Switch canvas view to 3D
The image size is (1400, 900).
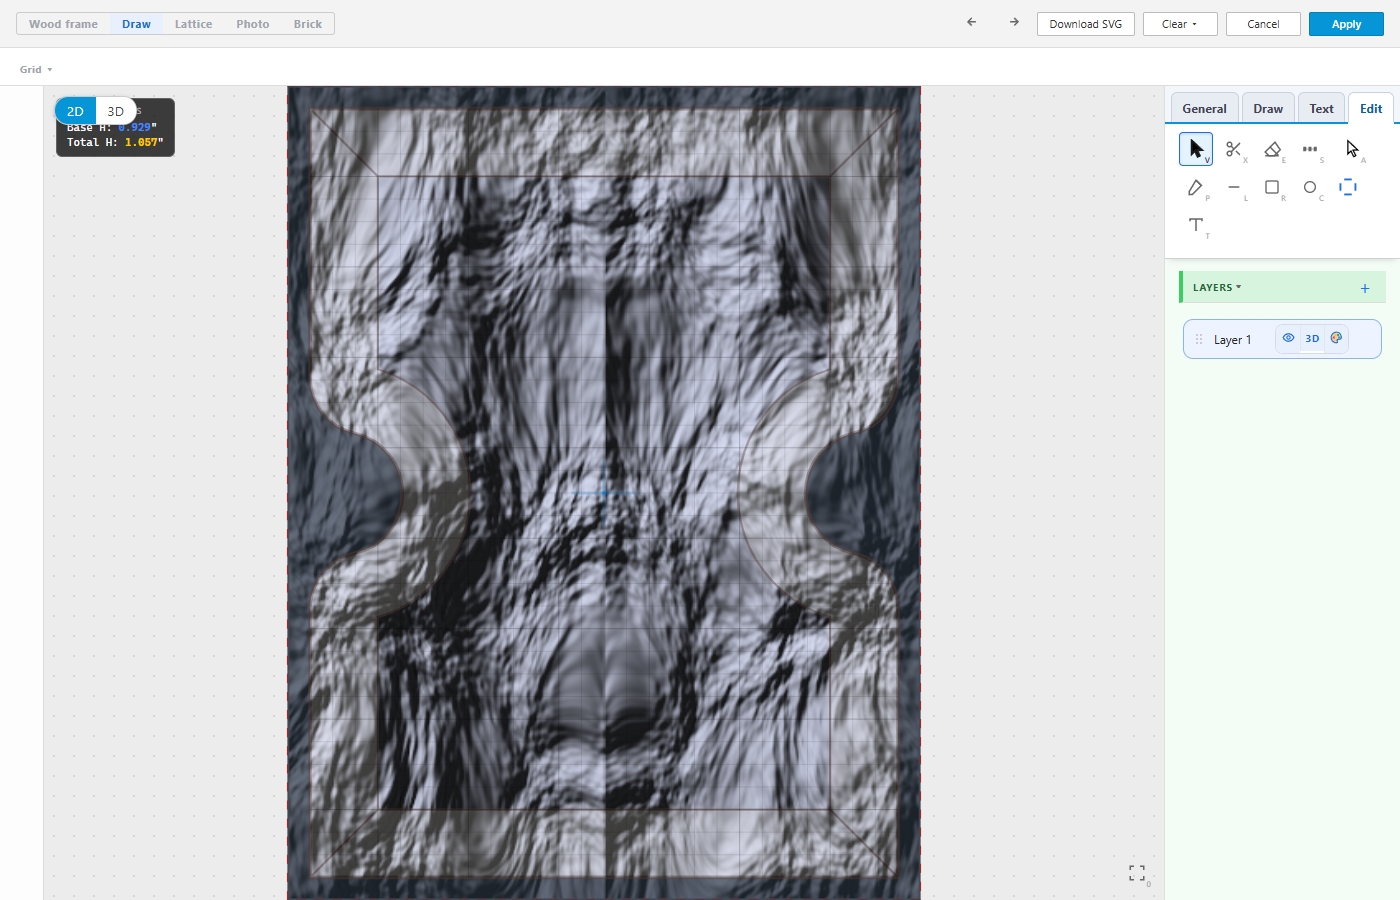point(116,111)
